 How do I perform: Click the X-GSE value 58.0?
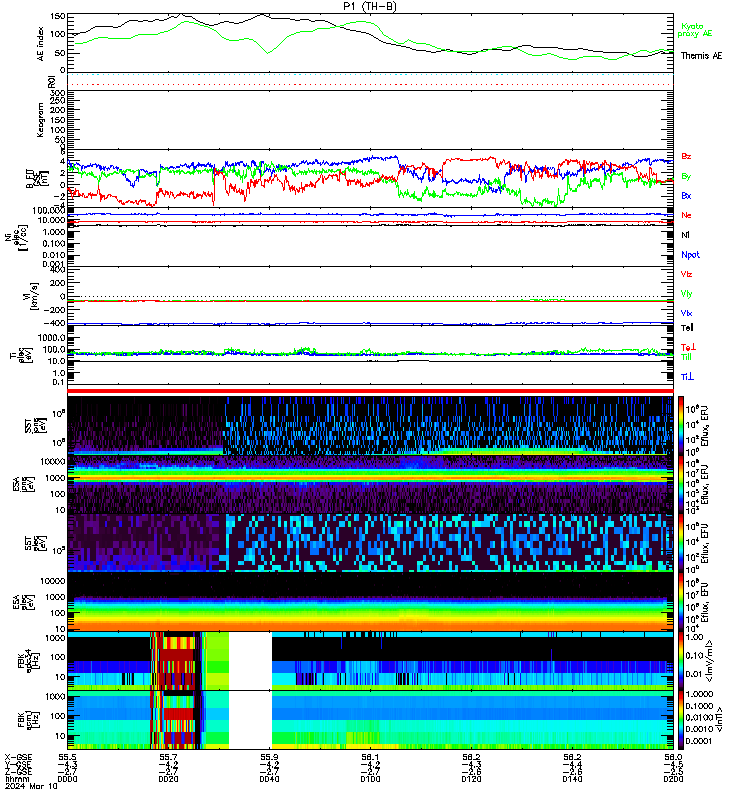pyautogui.click(x=673, y=757)
